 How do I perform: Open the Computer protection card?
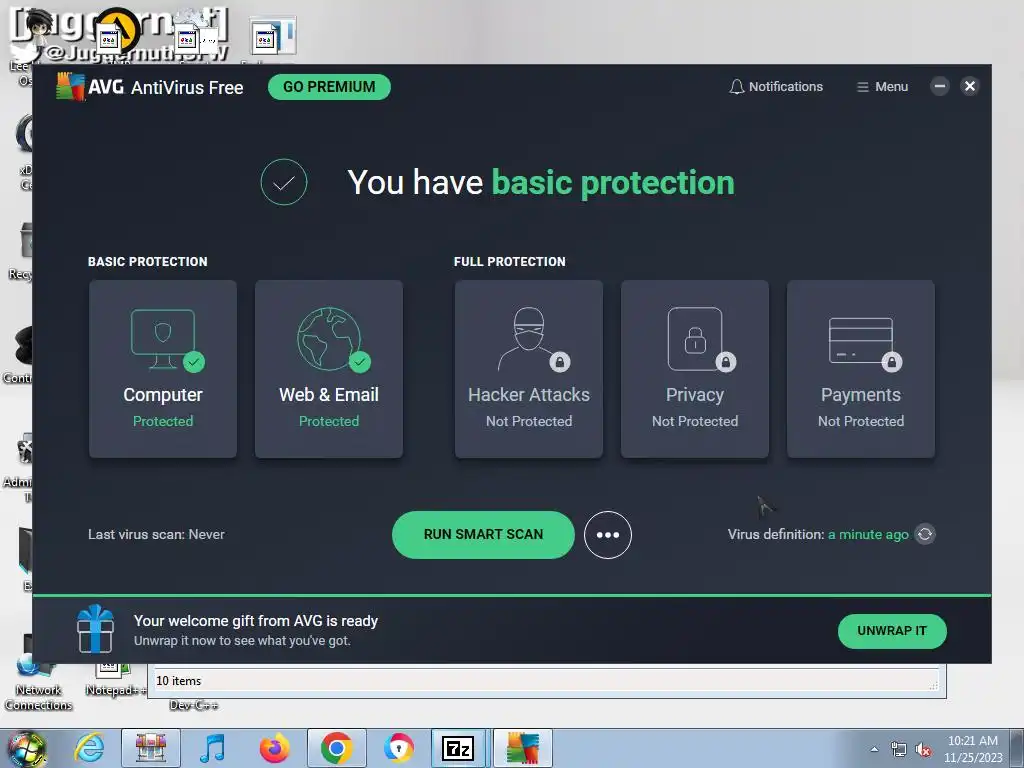pyautogui.click(x=163, y=369)
